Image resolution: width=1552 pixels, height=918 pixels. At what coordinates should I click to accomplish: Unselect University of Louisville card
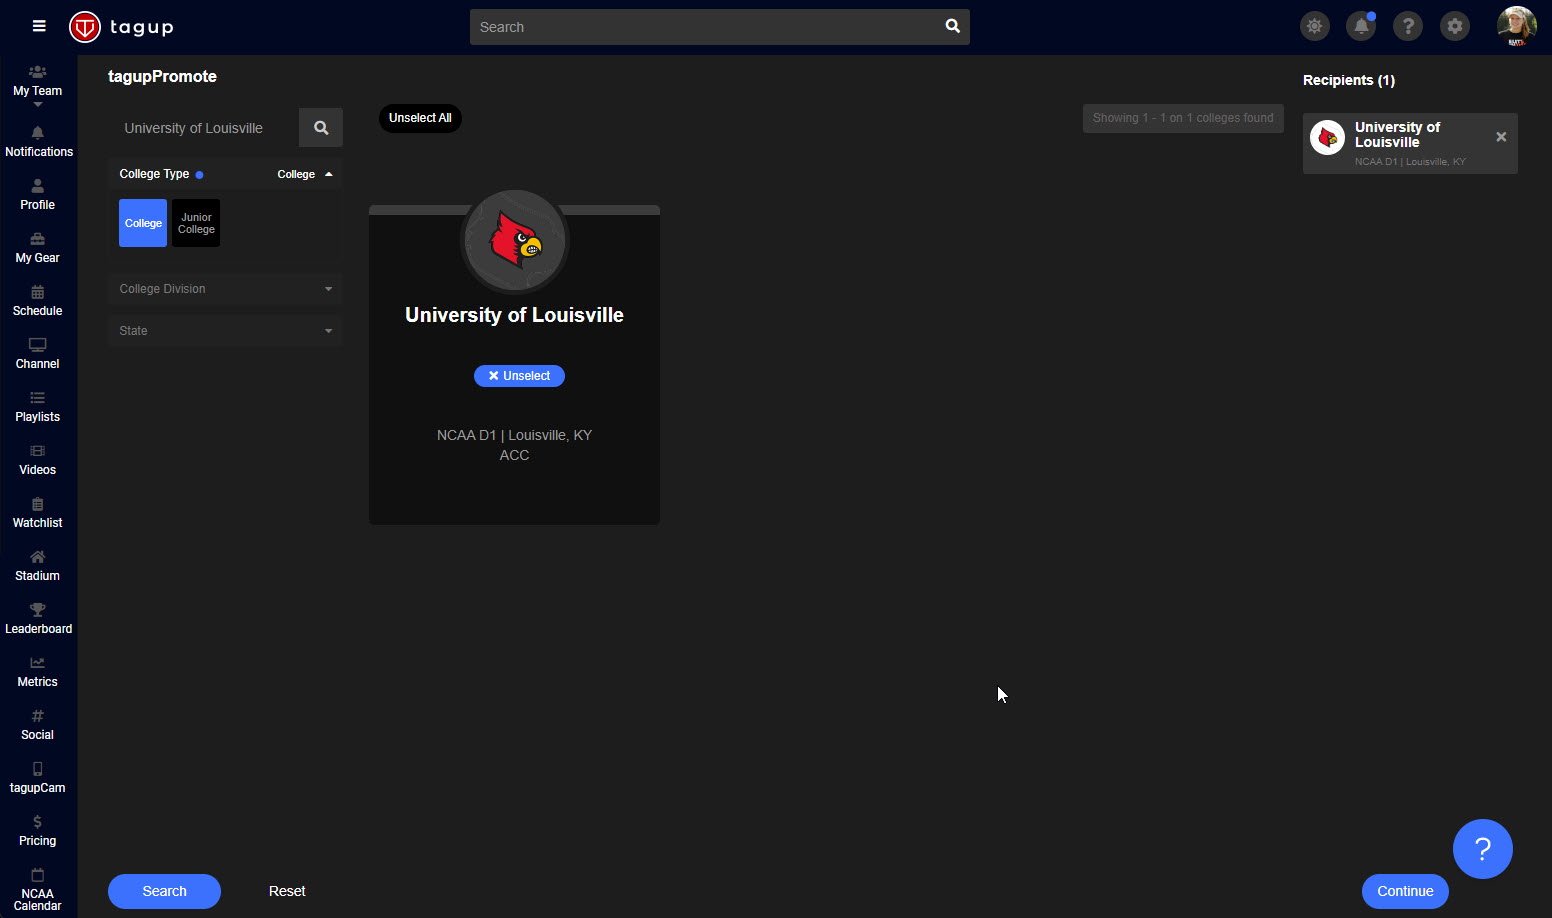[519, 376]
